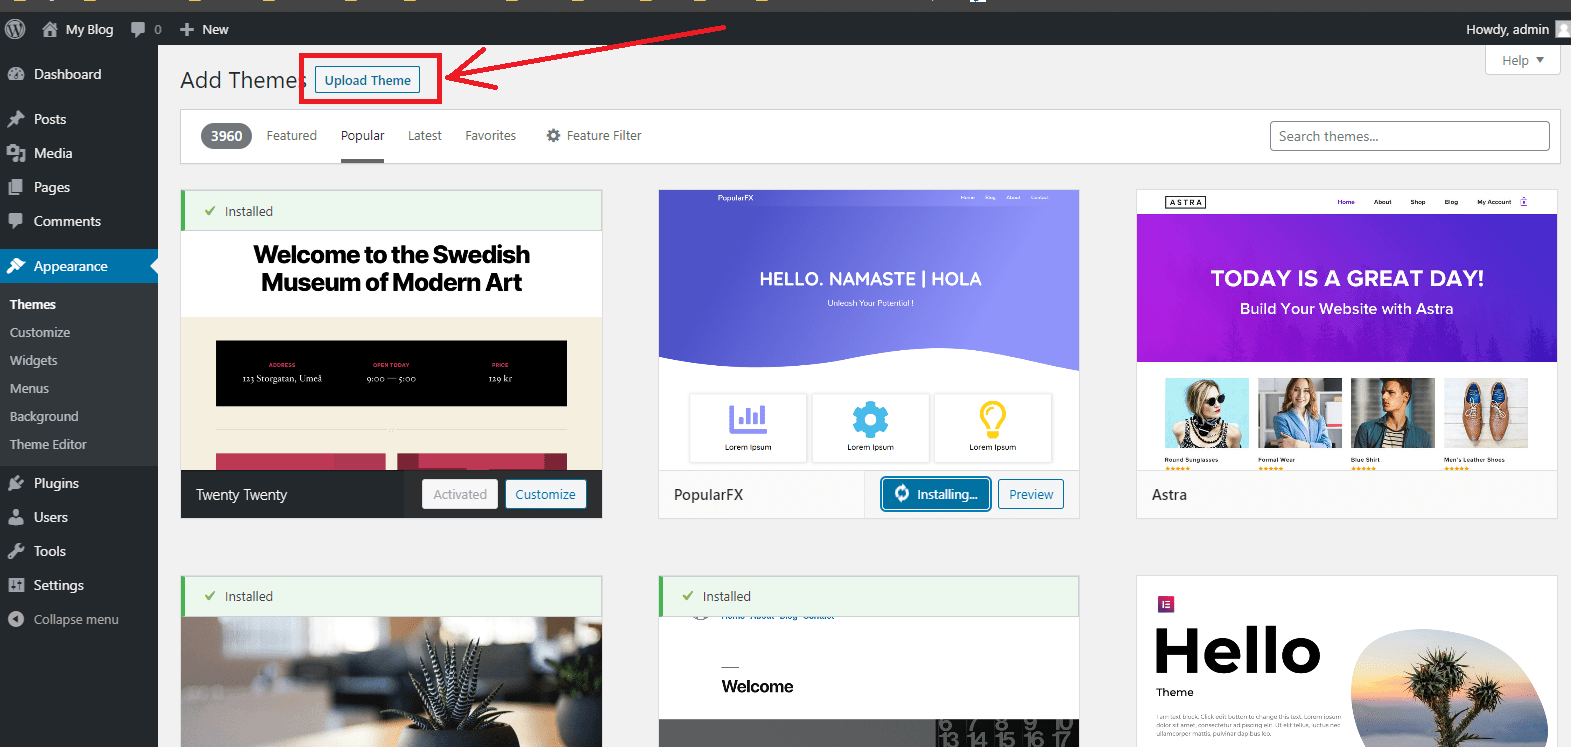Image resolution: width=1571 pixels, height=747 pixels.
Task: Click the Media icon
Action: click(16, 153)
